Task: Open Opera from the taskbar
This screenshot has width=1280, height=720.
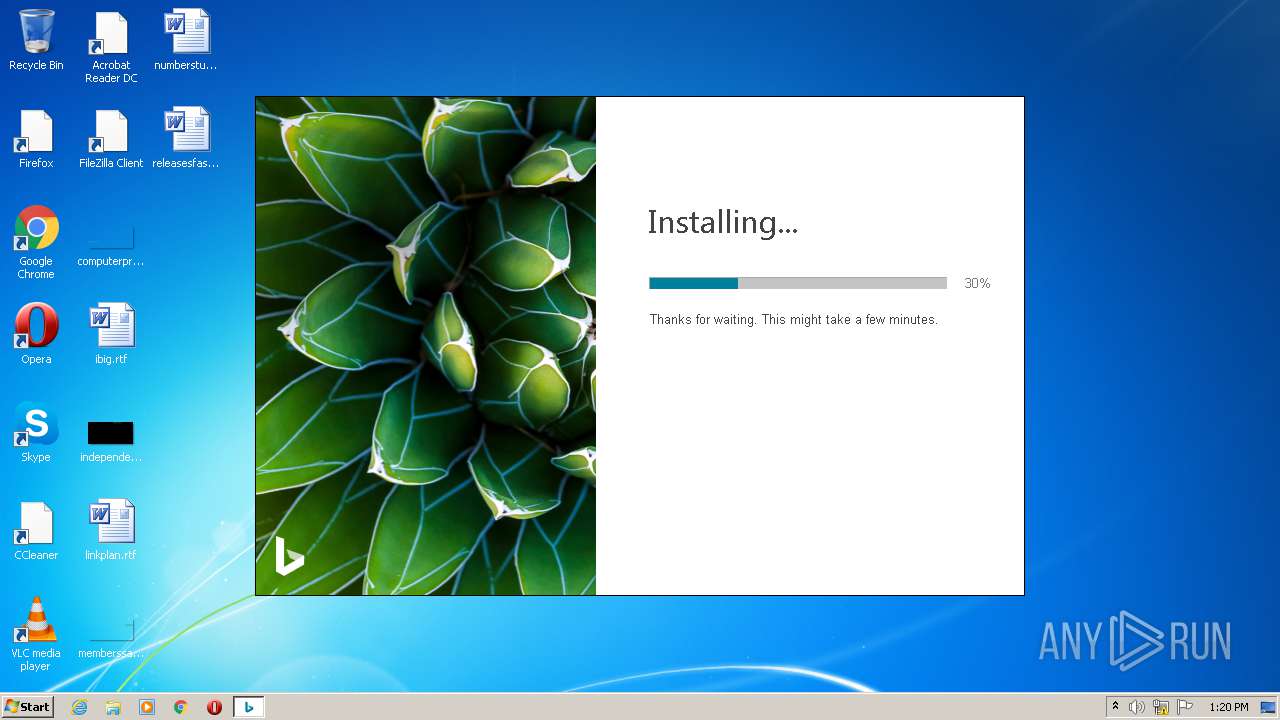Action: tap(214, 707)
